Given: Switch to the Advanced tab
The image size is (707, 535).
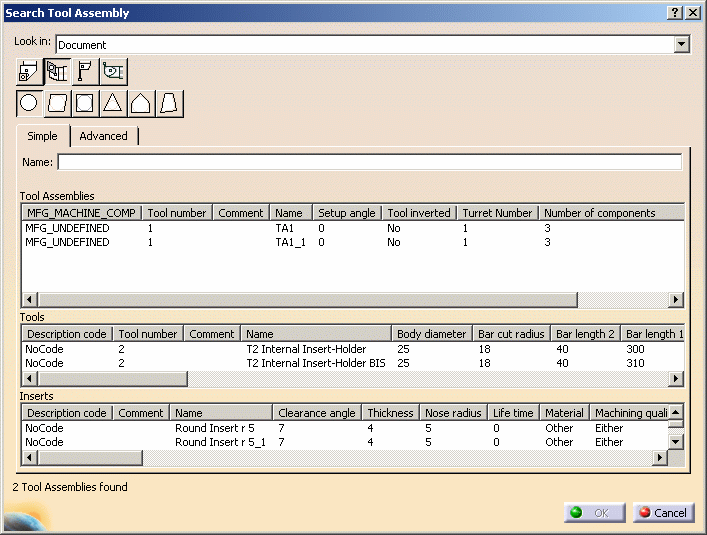Looking at the screenshot, I should [x=103, y=136].
